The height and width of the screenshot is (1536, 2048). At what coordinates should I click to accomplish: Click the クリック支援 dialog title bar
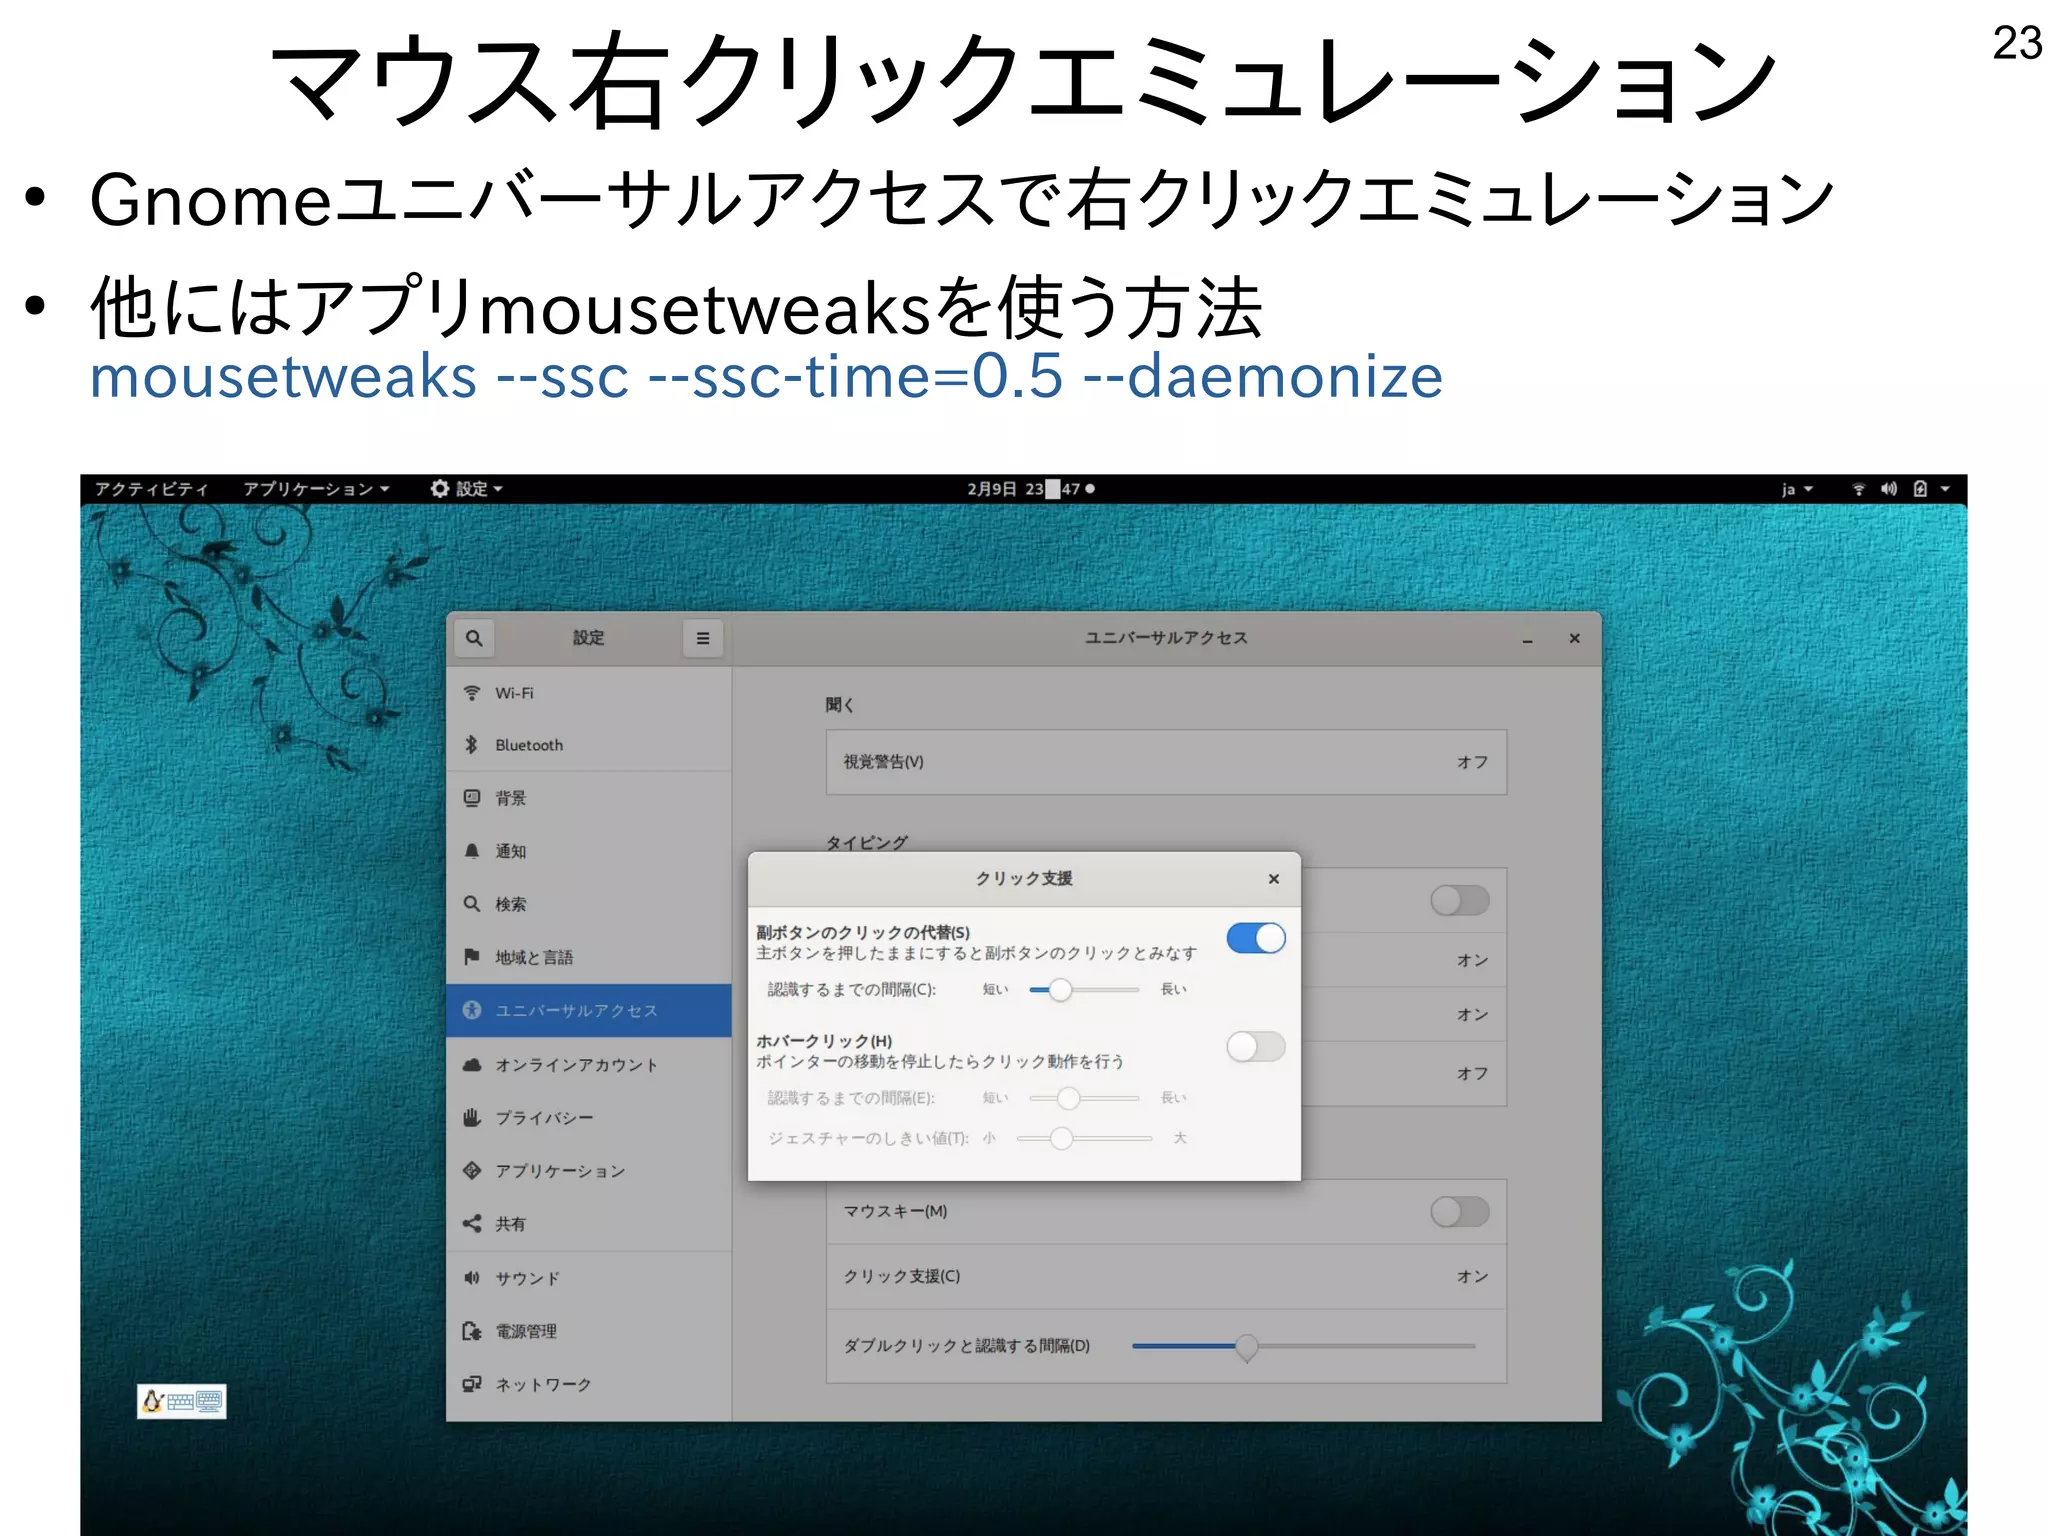[1024, 879]
